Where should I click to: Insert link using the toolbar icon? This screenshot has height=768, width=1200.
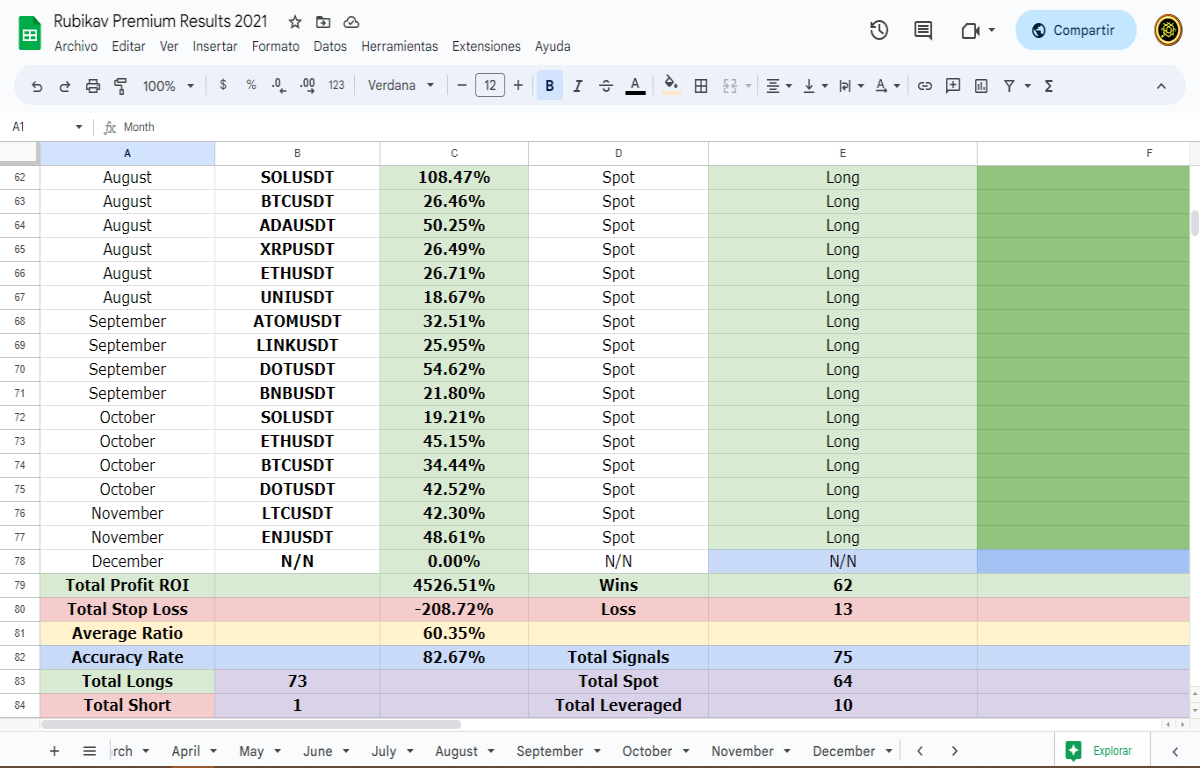(925, 86)
